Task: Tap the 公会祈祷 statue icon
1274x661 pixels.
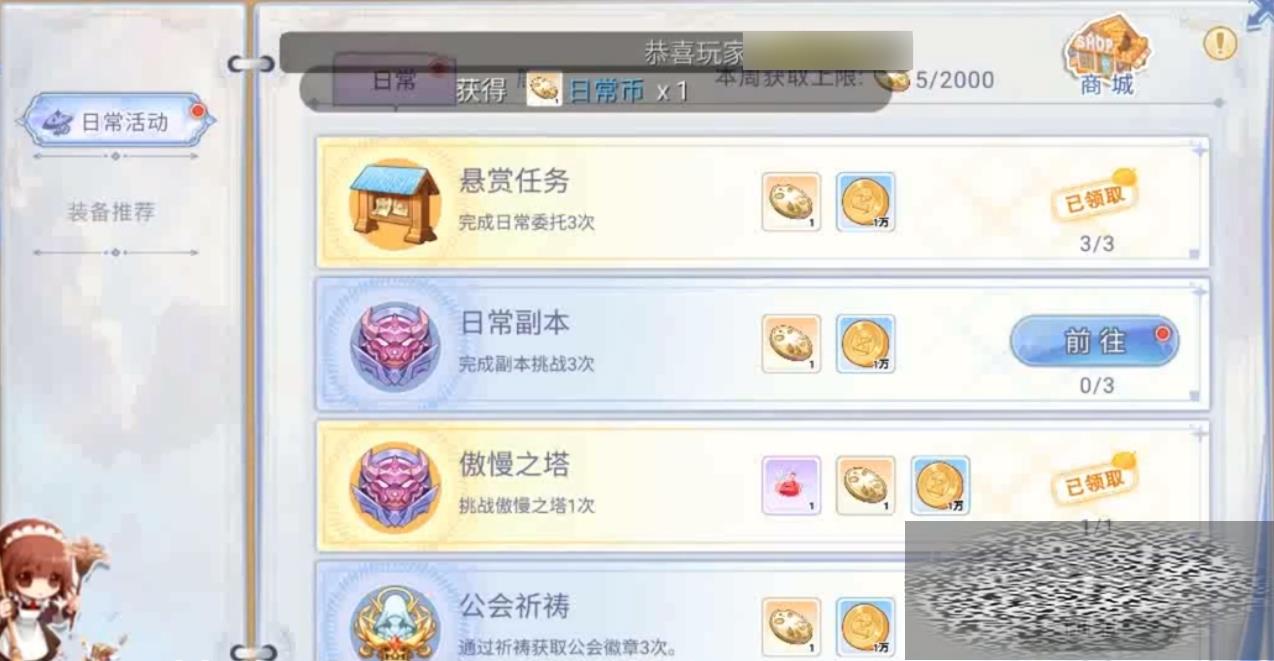Action: point(395,624)
